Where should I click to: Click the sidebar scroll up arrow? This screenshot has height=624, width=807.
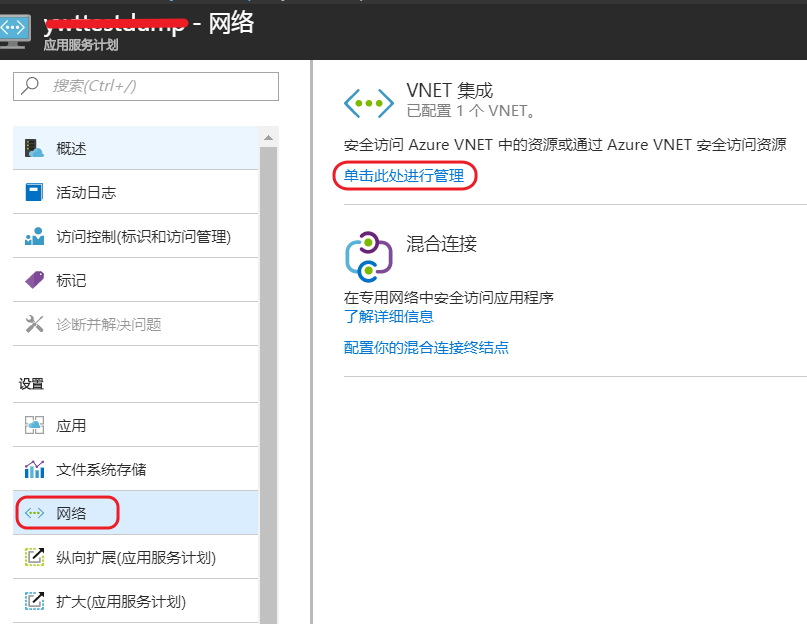[268, 137]
